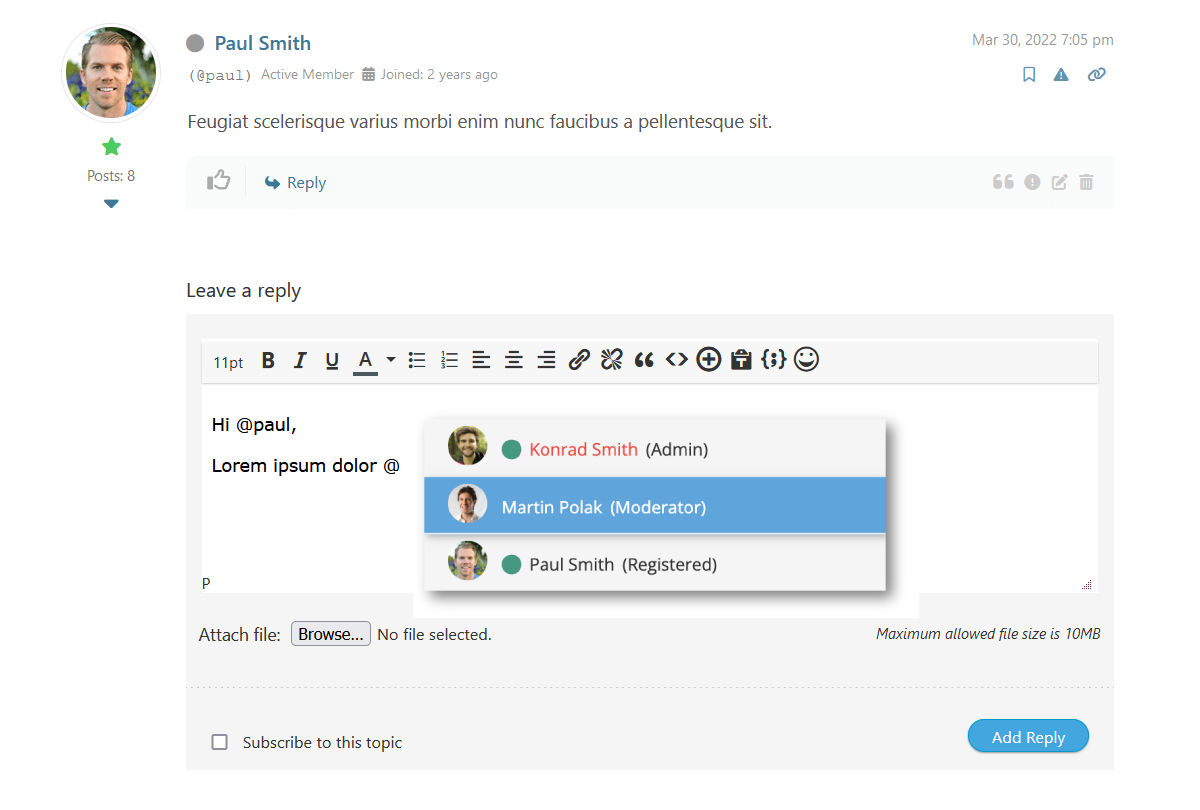Toggle underline formatting in the editor
The height and width of the screenshot is (810, 1200).
(x=331, y=360)
